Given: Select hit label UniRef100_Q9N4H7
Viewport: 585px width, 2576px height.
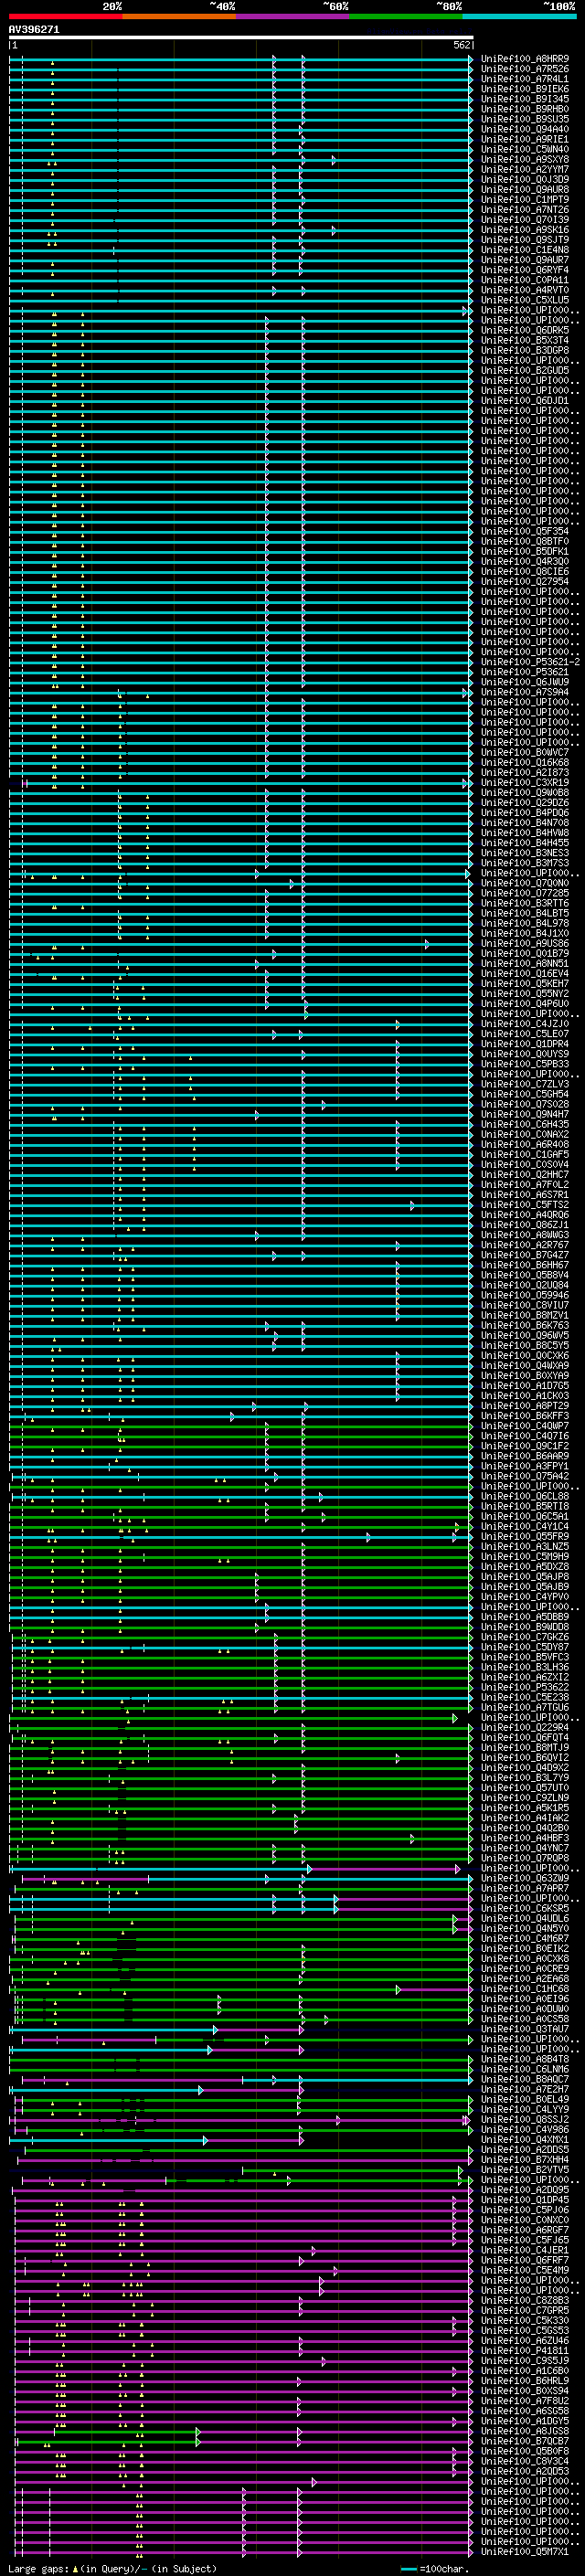Looking at the screenshot, I should (525, 1114).
